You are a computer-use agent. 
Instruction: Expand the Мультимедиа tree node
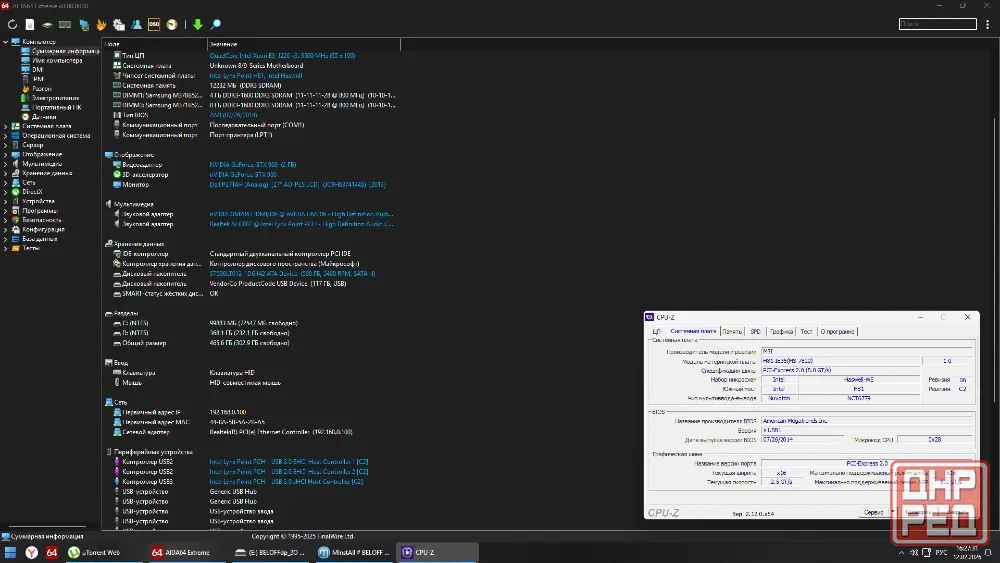point(6,164)
